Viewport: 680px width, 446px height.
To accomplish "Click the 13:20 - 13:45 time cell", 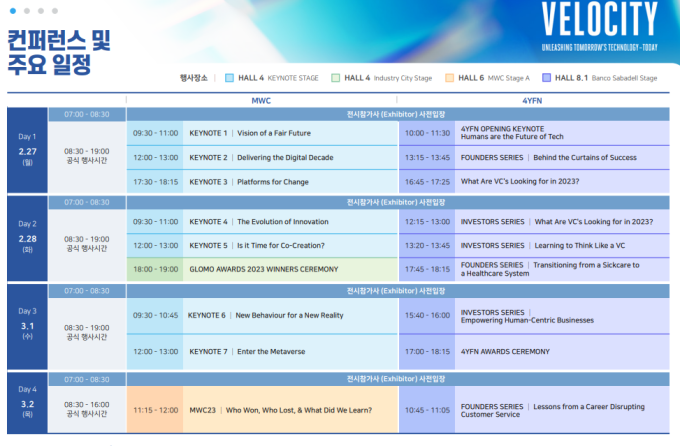I will (x=427, y=246).
